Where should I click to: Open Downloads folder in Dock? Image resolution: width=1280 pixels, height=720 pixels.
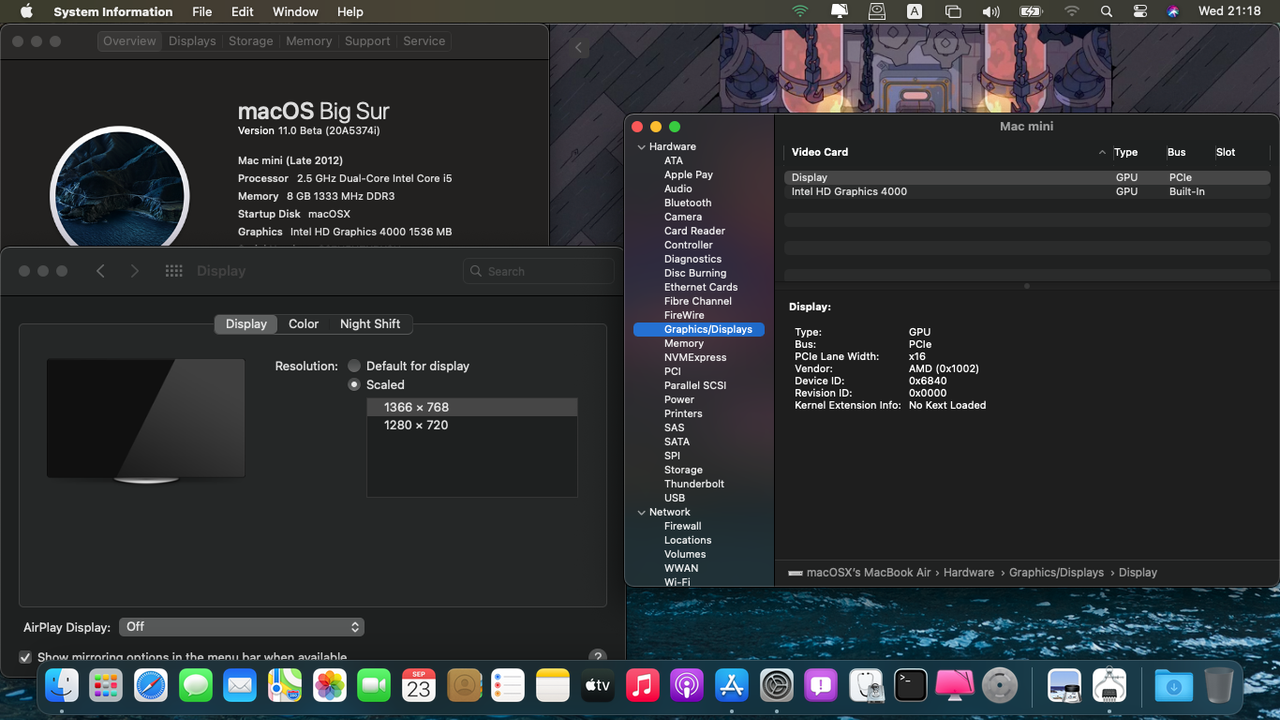pos(1174,685)
